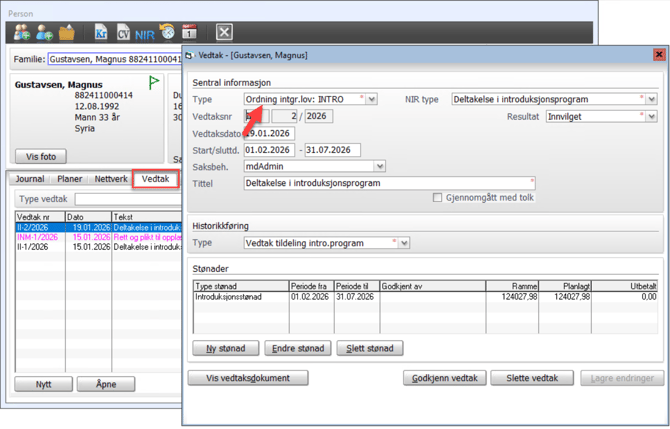Expand the Ordning intgr.lov Type dropdown
The image size is (670, 429).
coord(372,100)
